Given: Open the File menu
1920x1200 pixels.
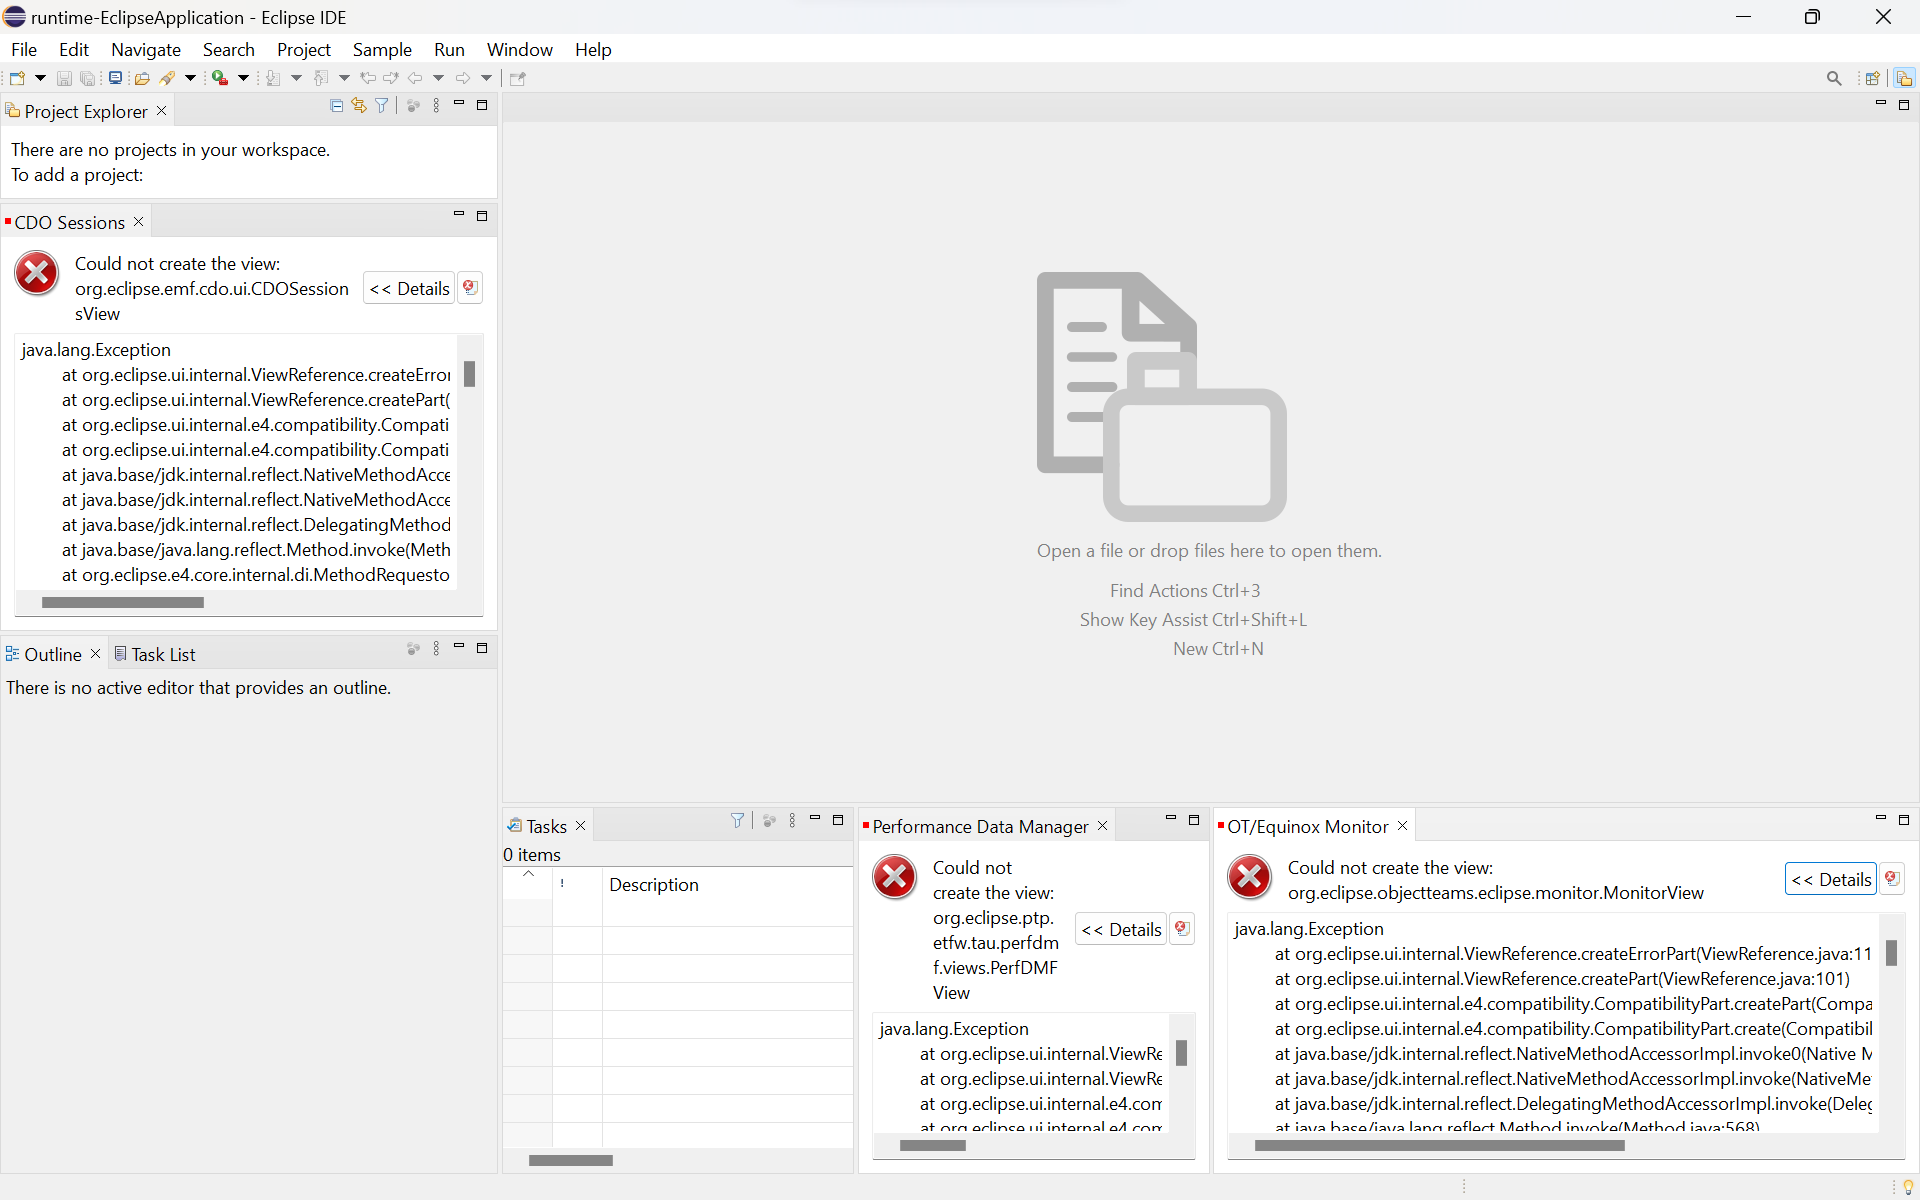Looking at the screenshot, I should click(x=24, y=49).
